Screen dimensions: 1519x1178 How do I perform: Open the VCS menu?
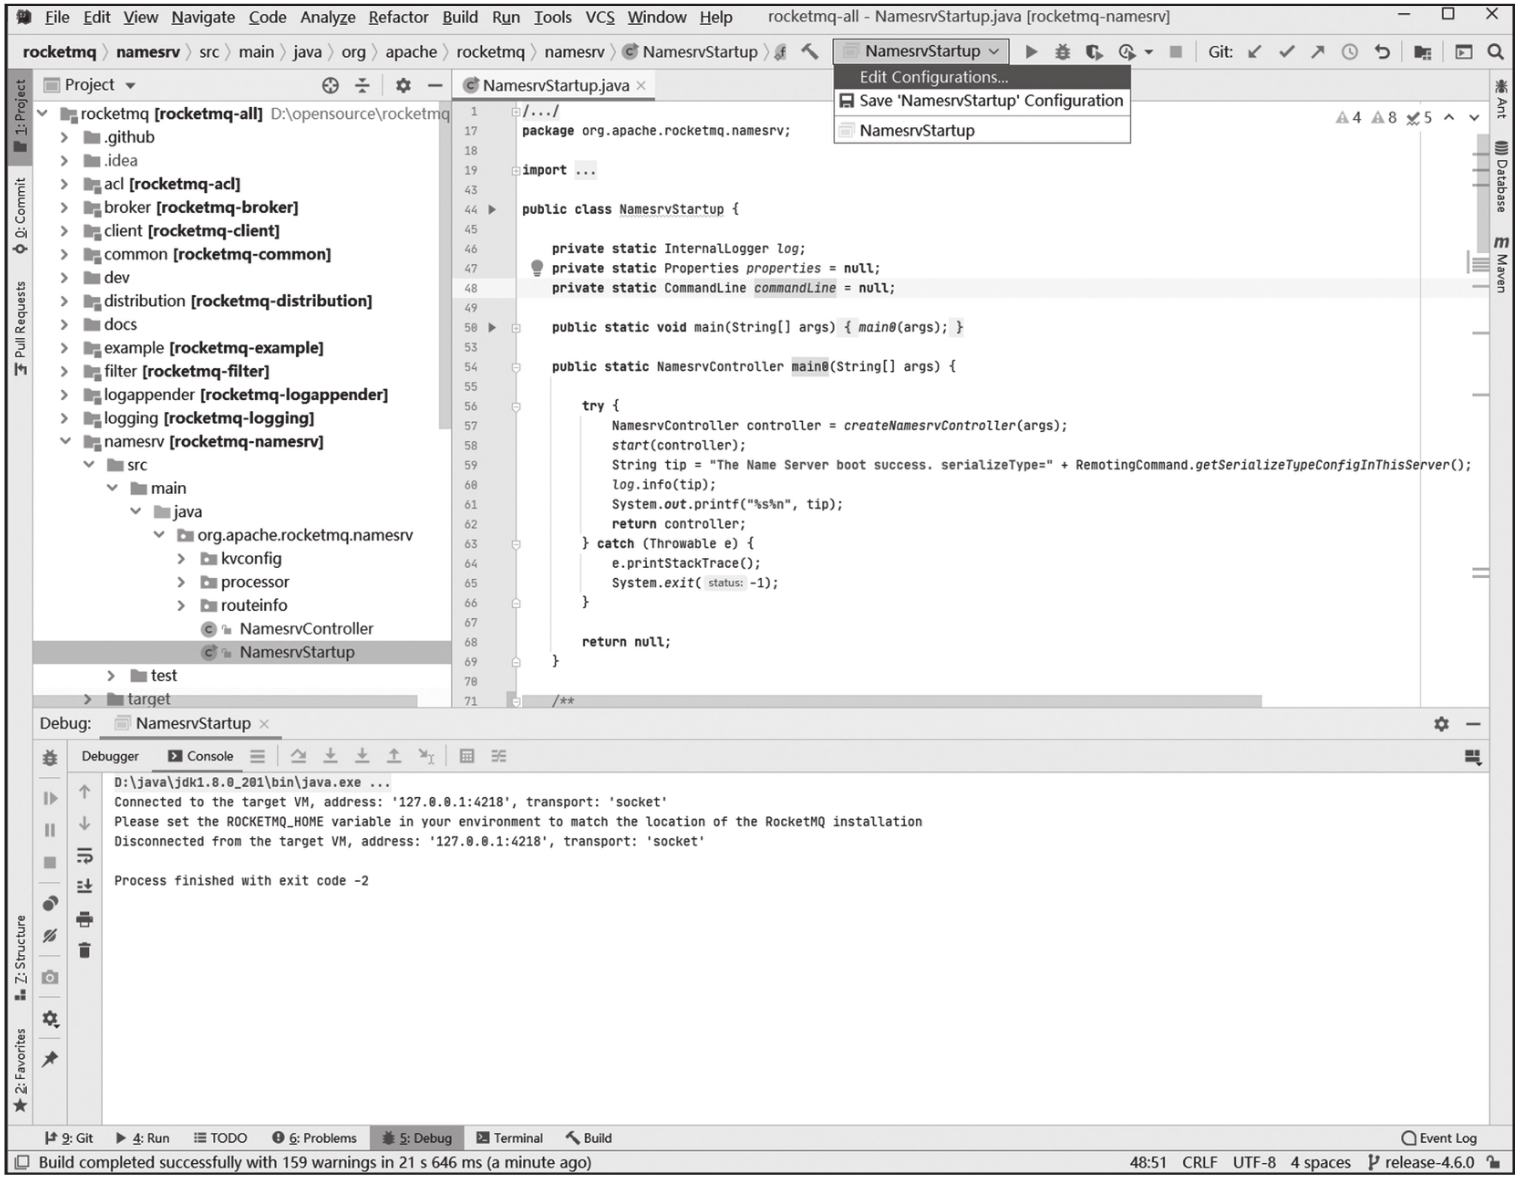click(x=600, y=17)
